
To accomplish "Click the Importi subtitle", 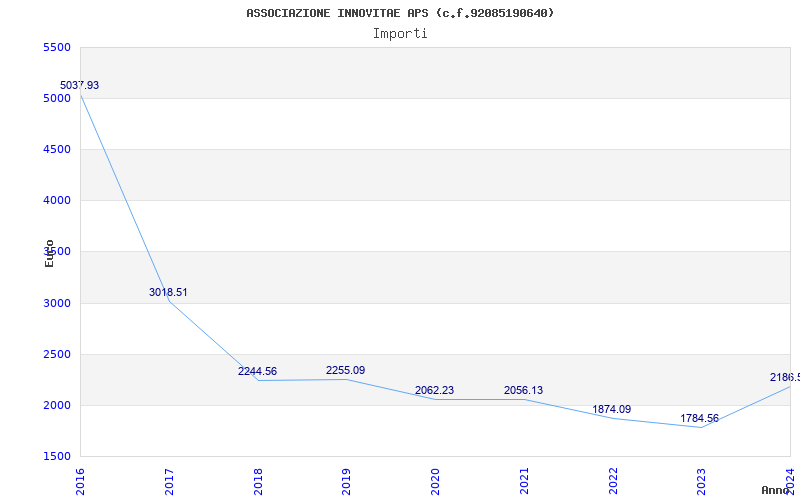I will click(x=400, y=34).
